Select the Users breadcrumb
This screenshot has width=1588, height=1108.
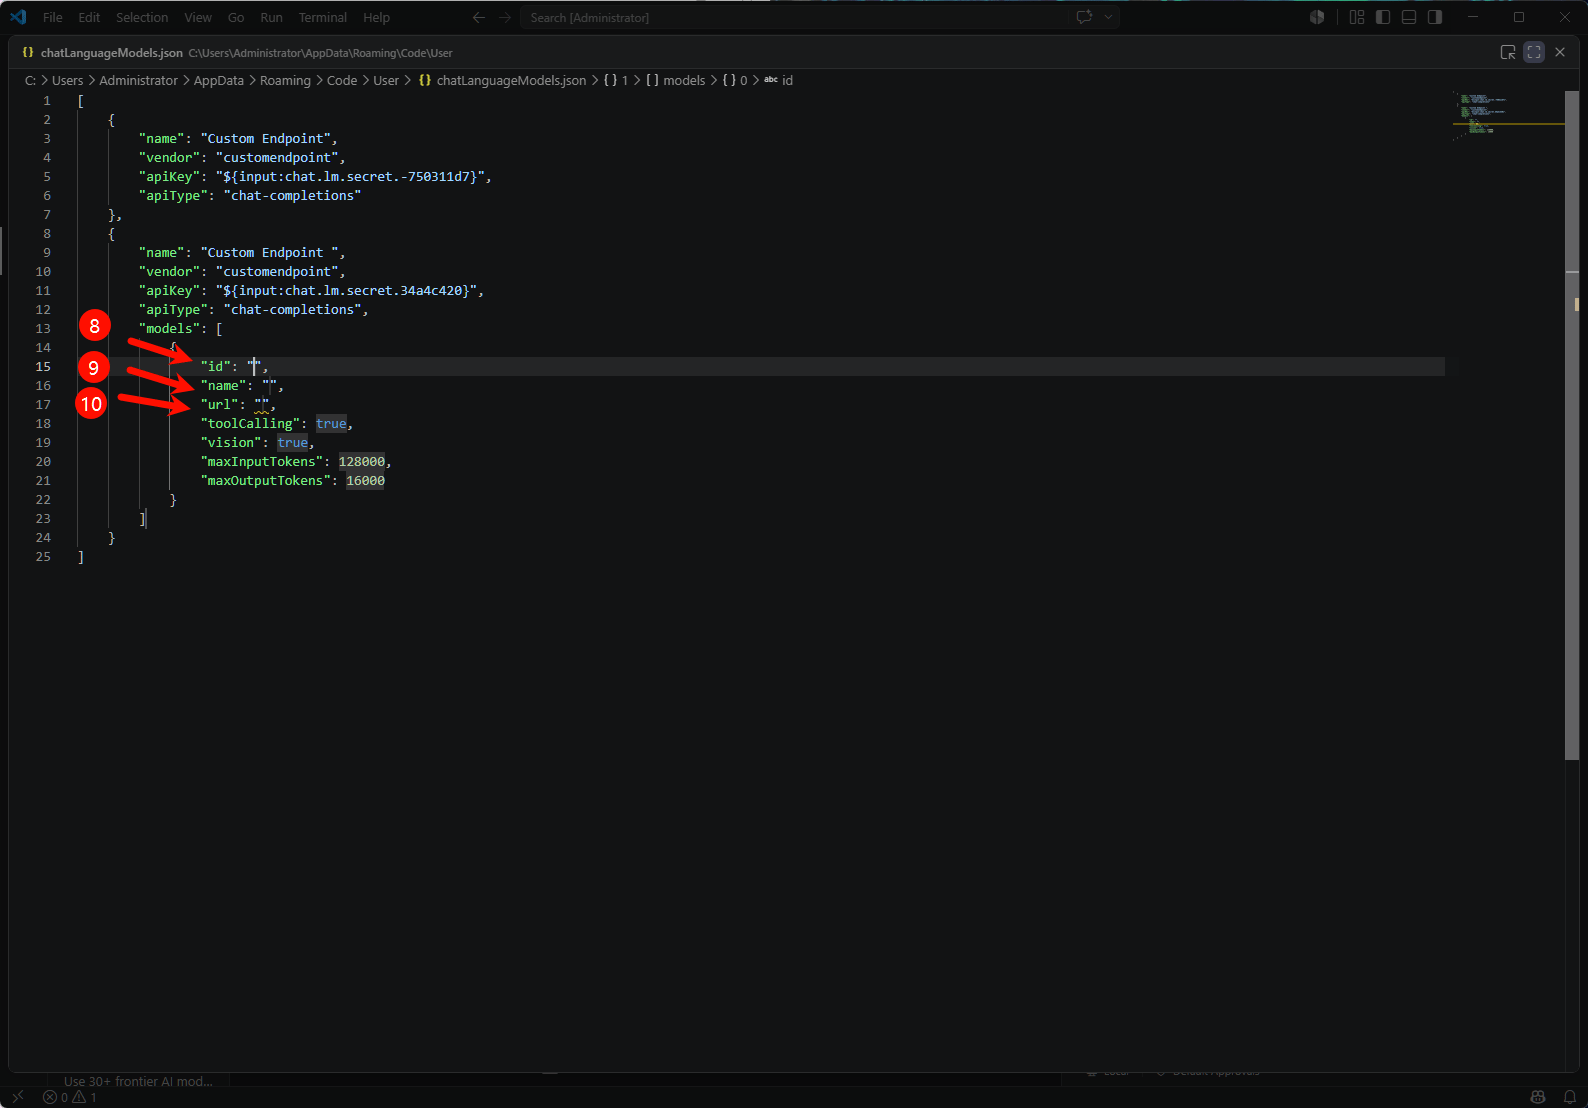68,80
